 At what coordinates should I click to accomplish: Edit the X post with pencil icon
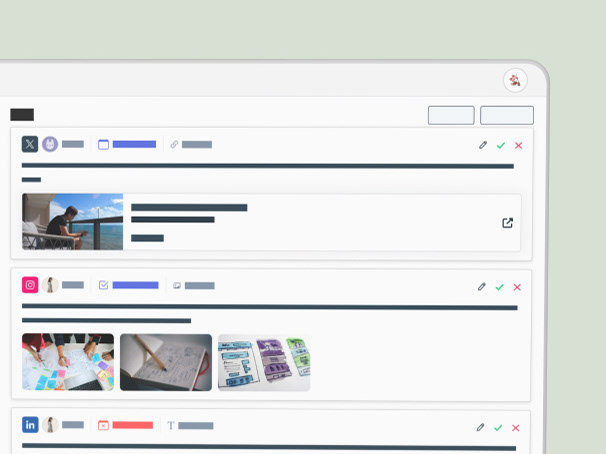pyautogui.click(x=483, y=145)
